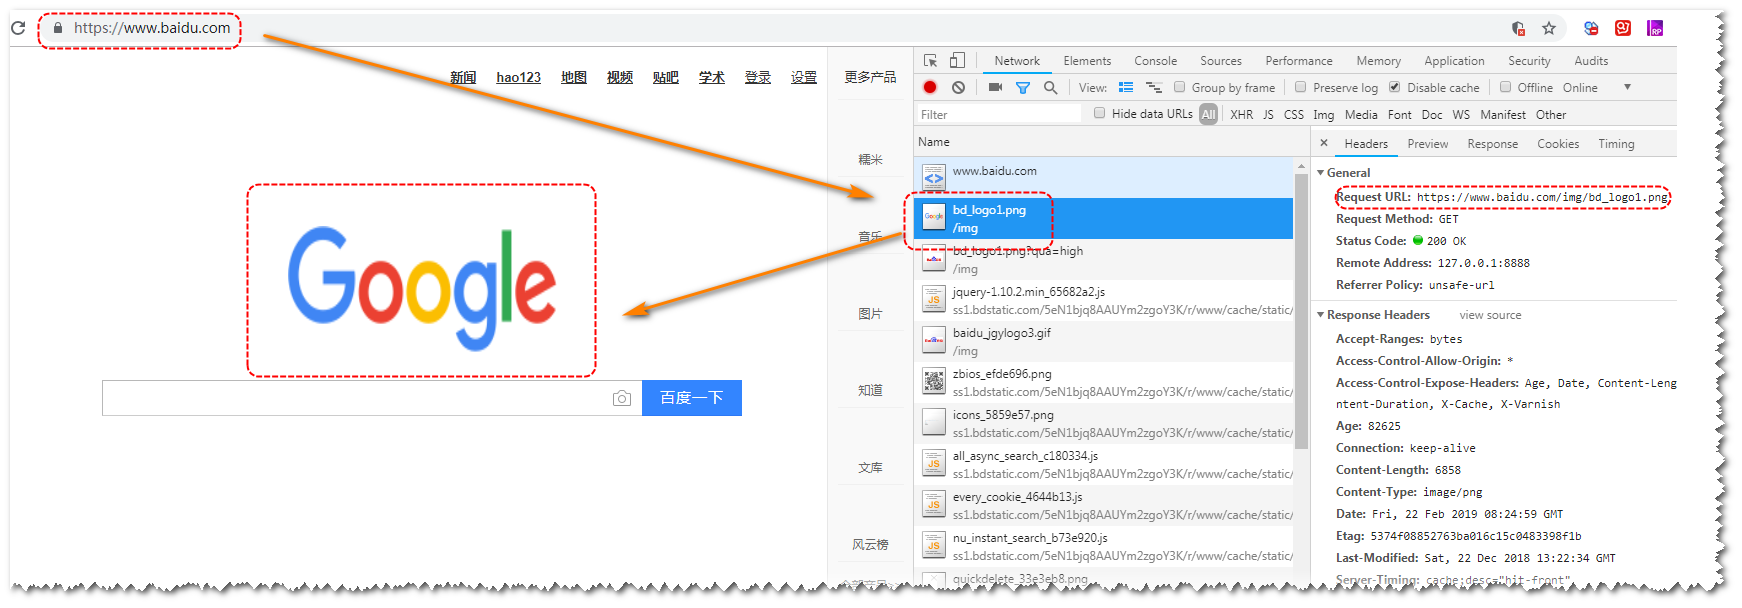This screenshot has width=1742, height=608.
Task: Clear the network log
Action: [x=958, y=87]
